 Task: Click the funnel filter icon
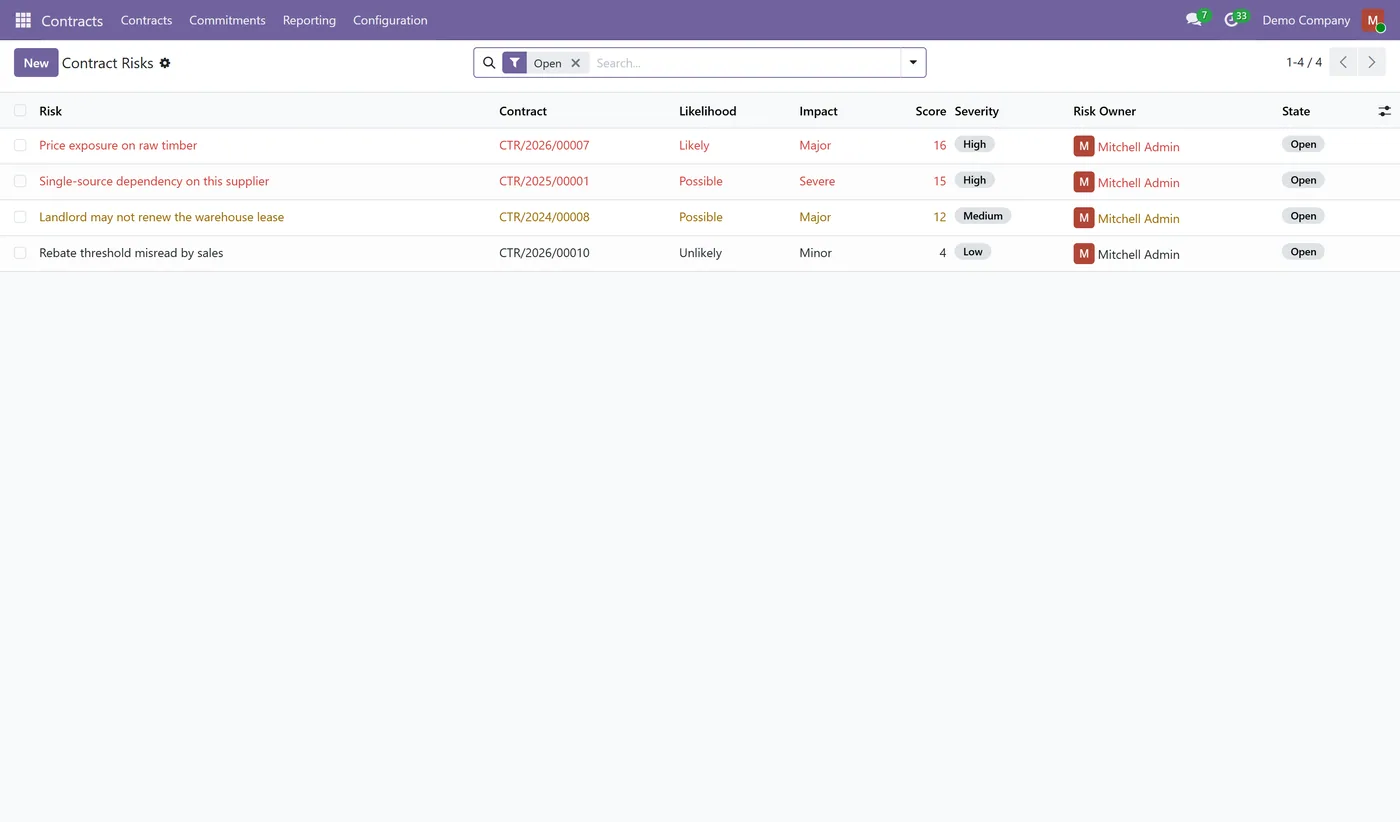514,63
